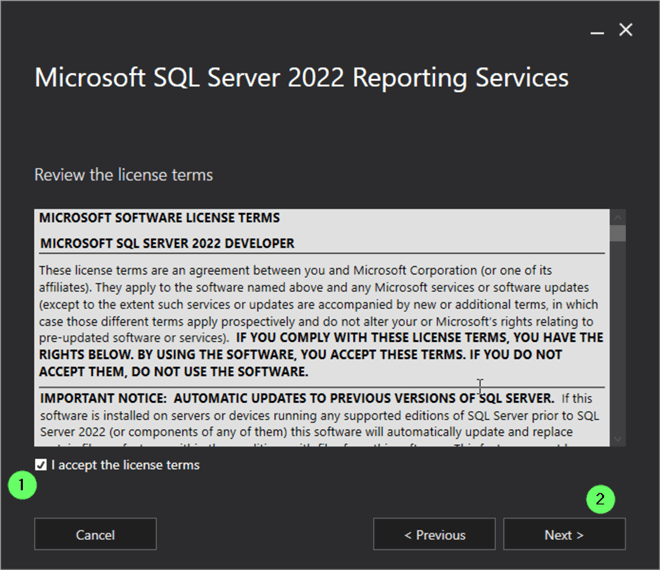Close the Reporting Services installer window

tap(626, 30)
